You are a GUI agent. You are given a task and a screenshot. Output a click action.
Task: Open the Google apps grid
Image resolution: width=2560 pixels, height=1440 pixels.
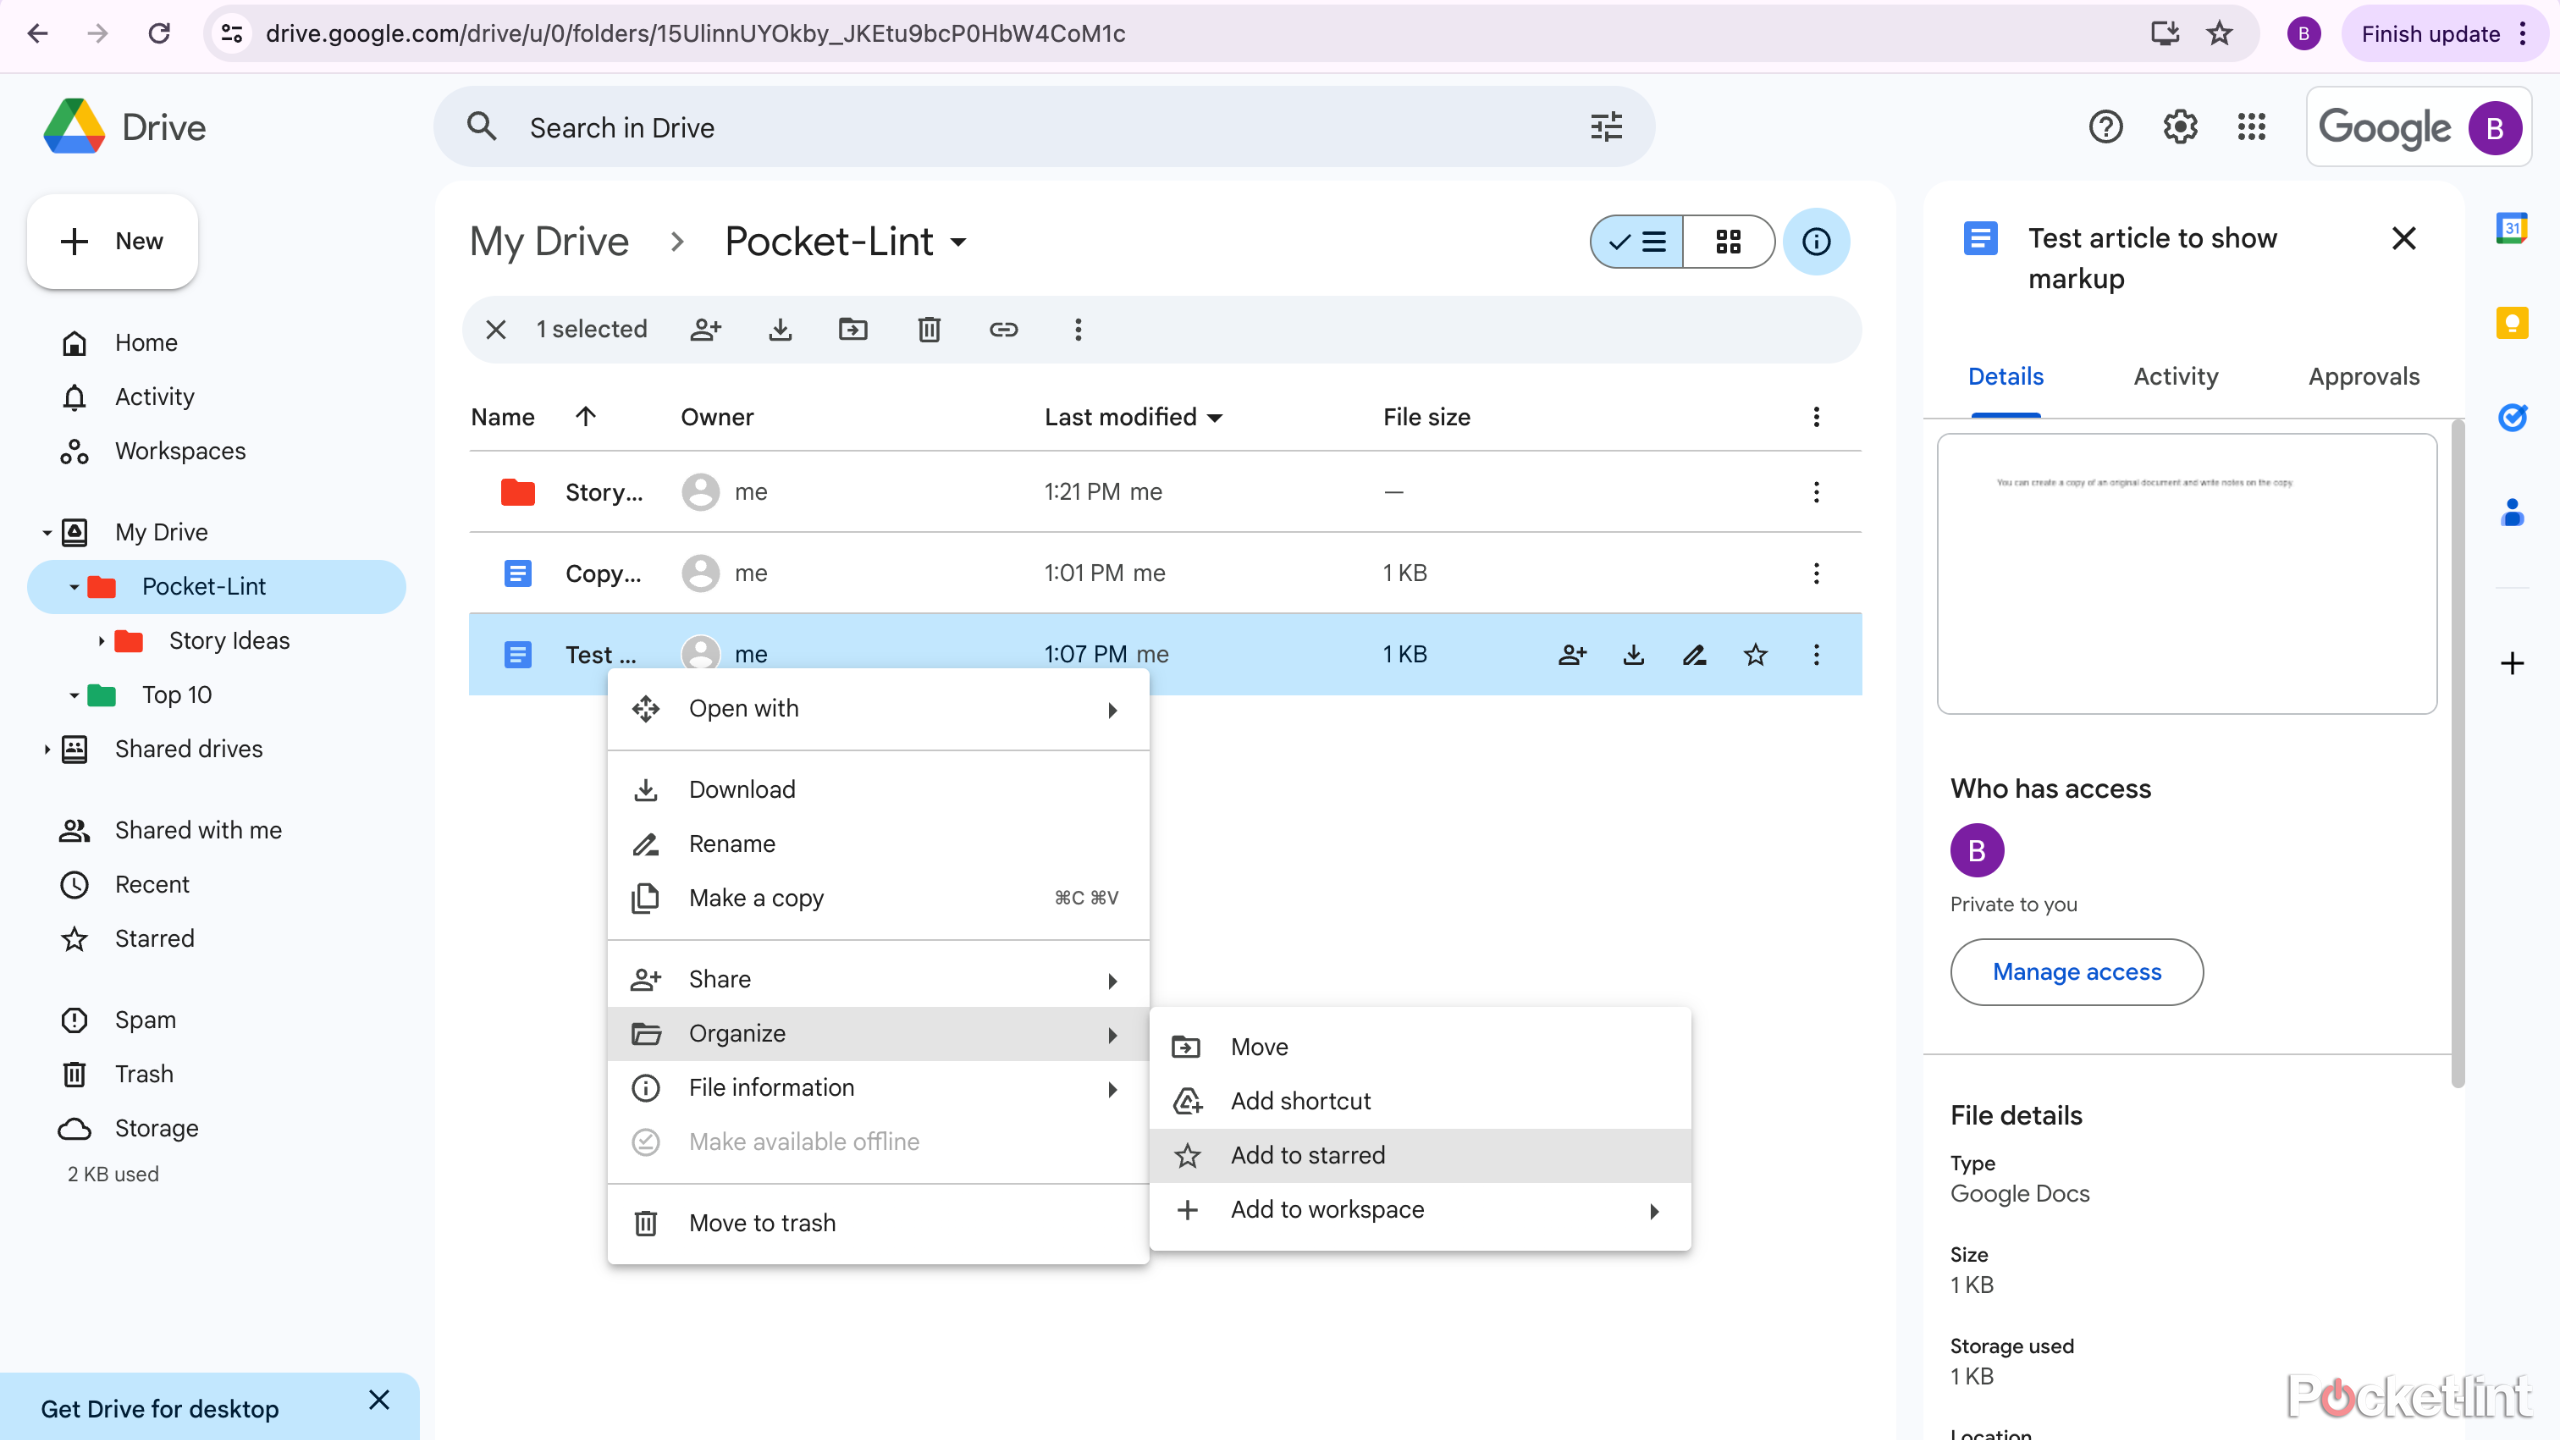[2251, 127]
